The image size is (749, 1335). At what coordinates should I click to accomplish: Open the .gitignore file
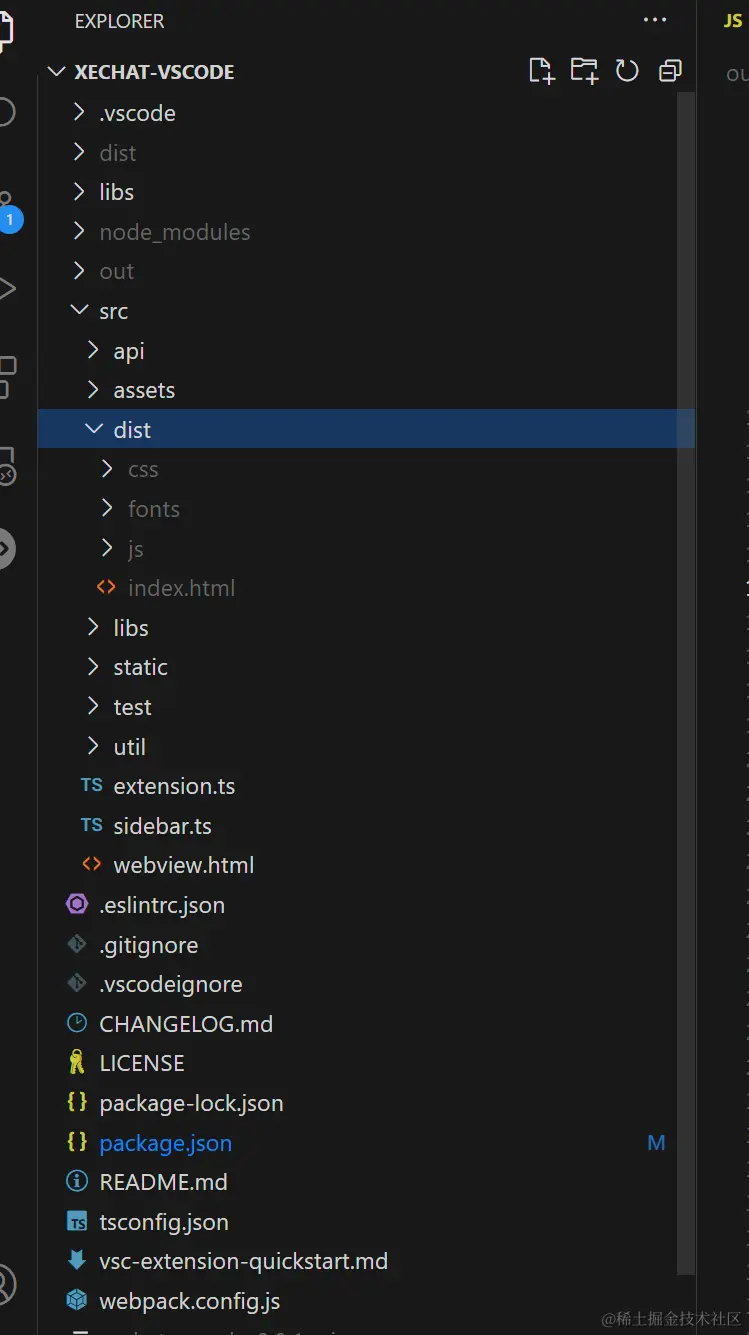(149, 946)
